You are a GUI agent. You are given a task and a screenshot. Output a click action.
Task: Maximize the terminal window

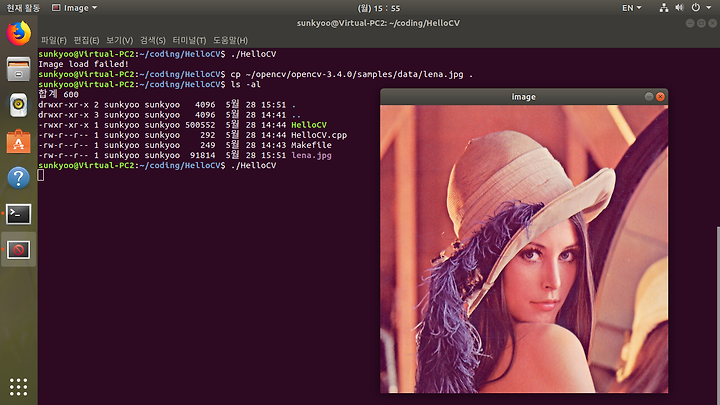pyautogui.click(x=701, y=23)
